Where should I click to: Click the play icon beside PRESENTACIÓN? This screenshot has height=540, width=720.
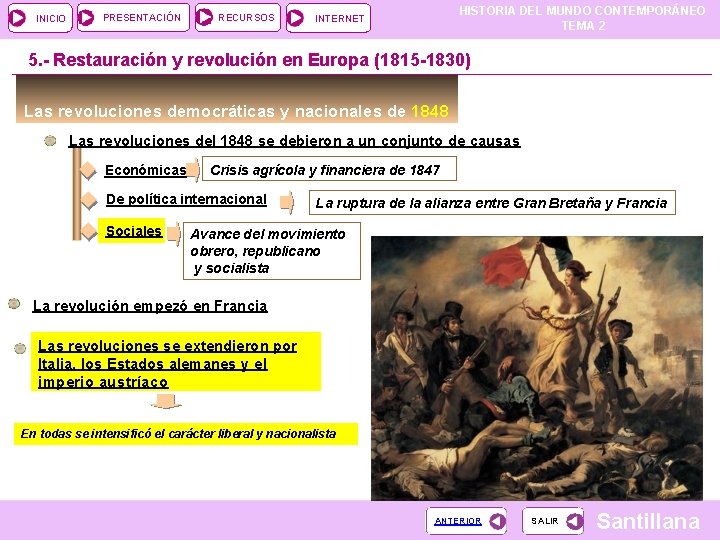coord(86,18)
